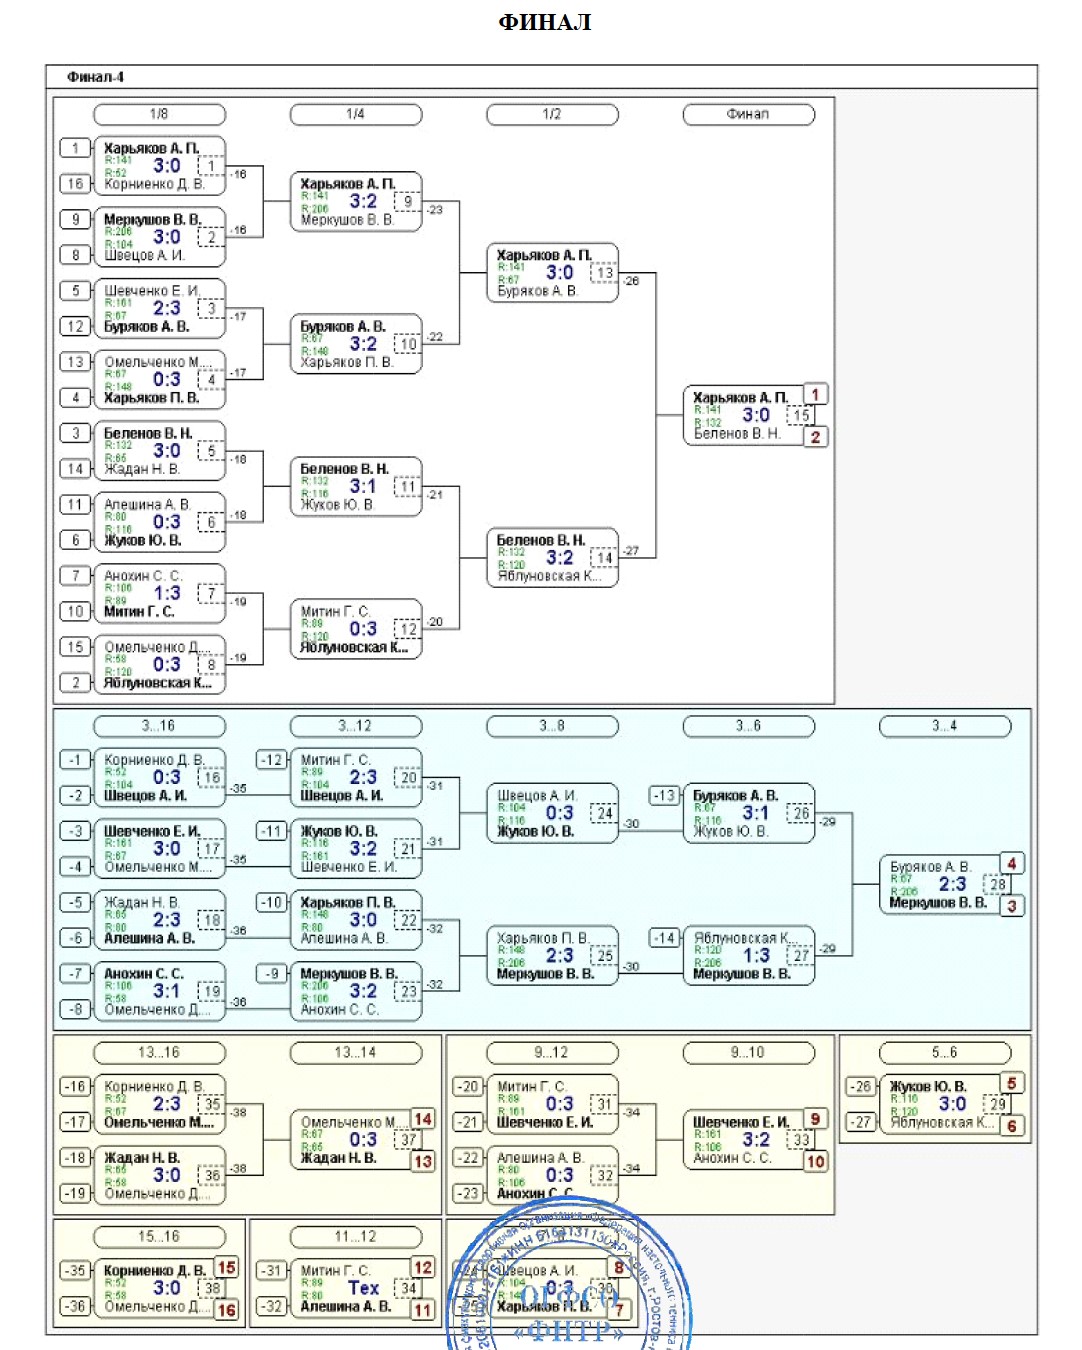Open 1/8 match Алешина vs Жуков
1082x1350 pixels.
(x=160, y=522)
